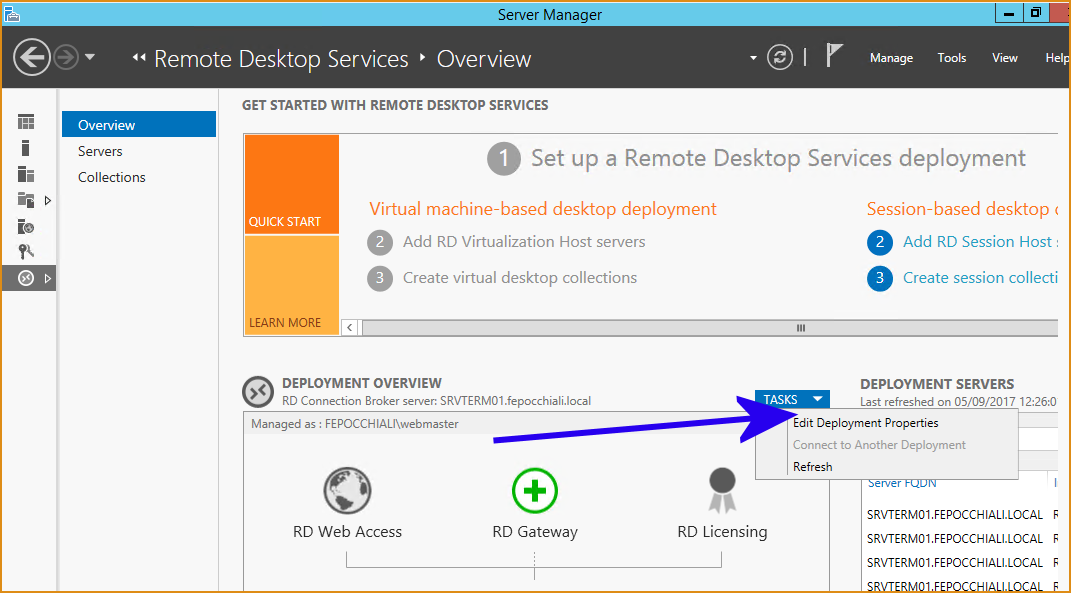Open the Tools menu

click(x=951, y=58)
